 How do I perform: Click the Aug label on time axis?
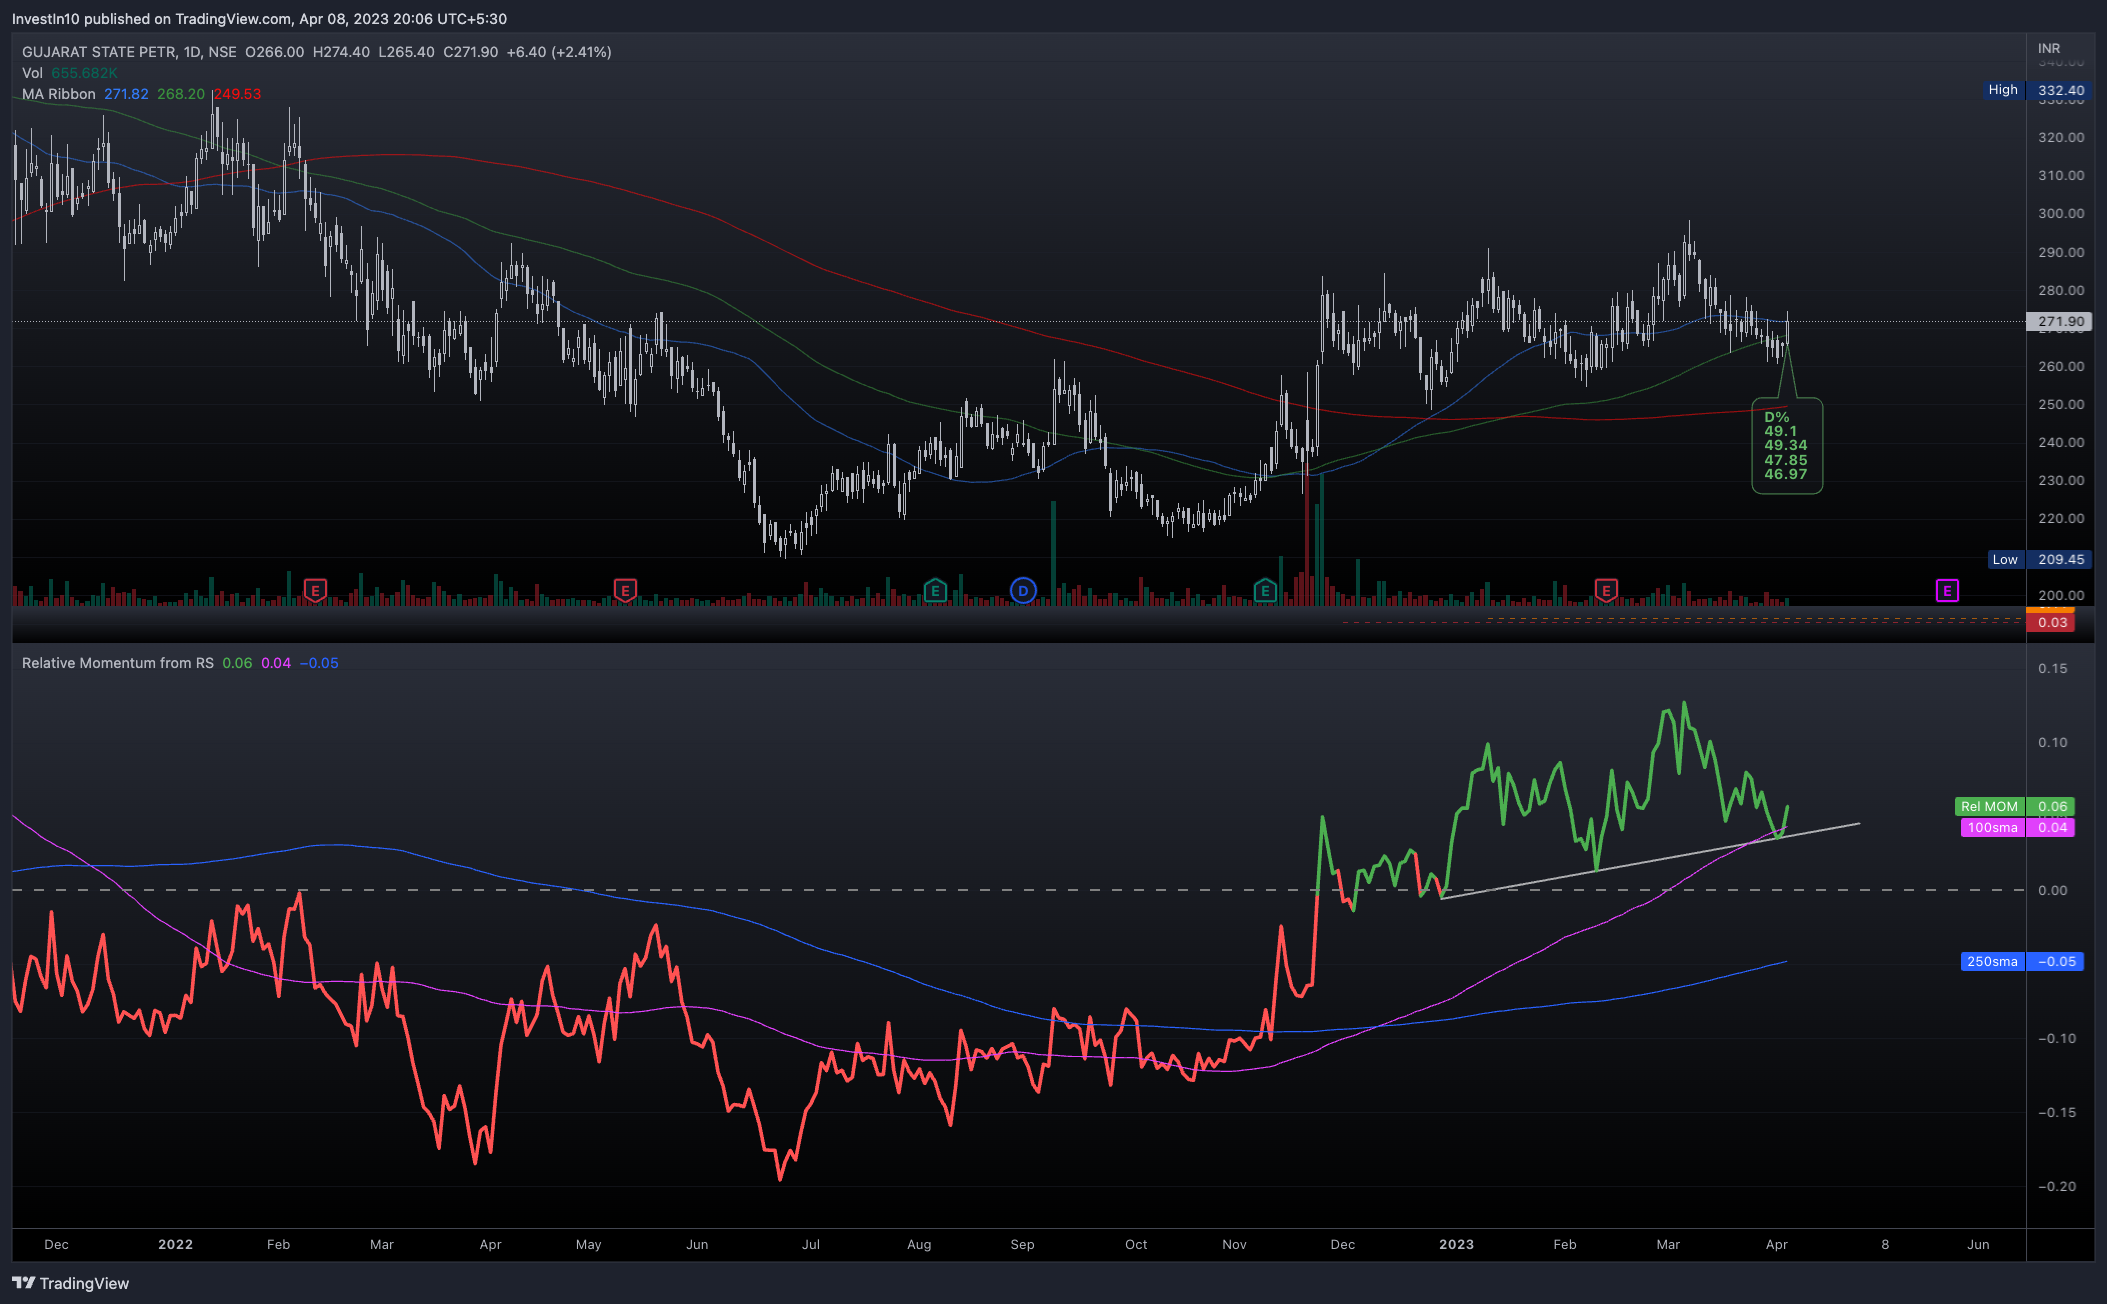[919, 1244]
